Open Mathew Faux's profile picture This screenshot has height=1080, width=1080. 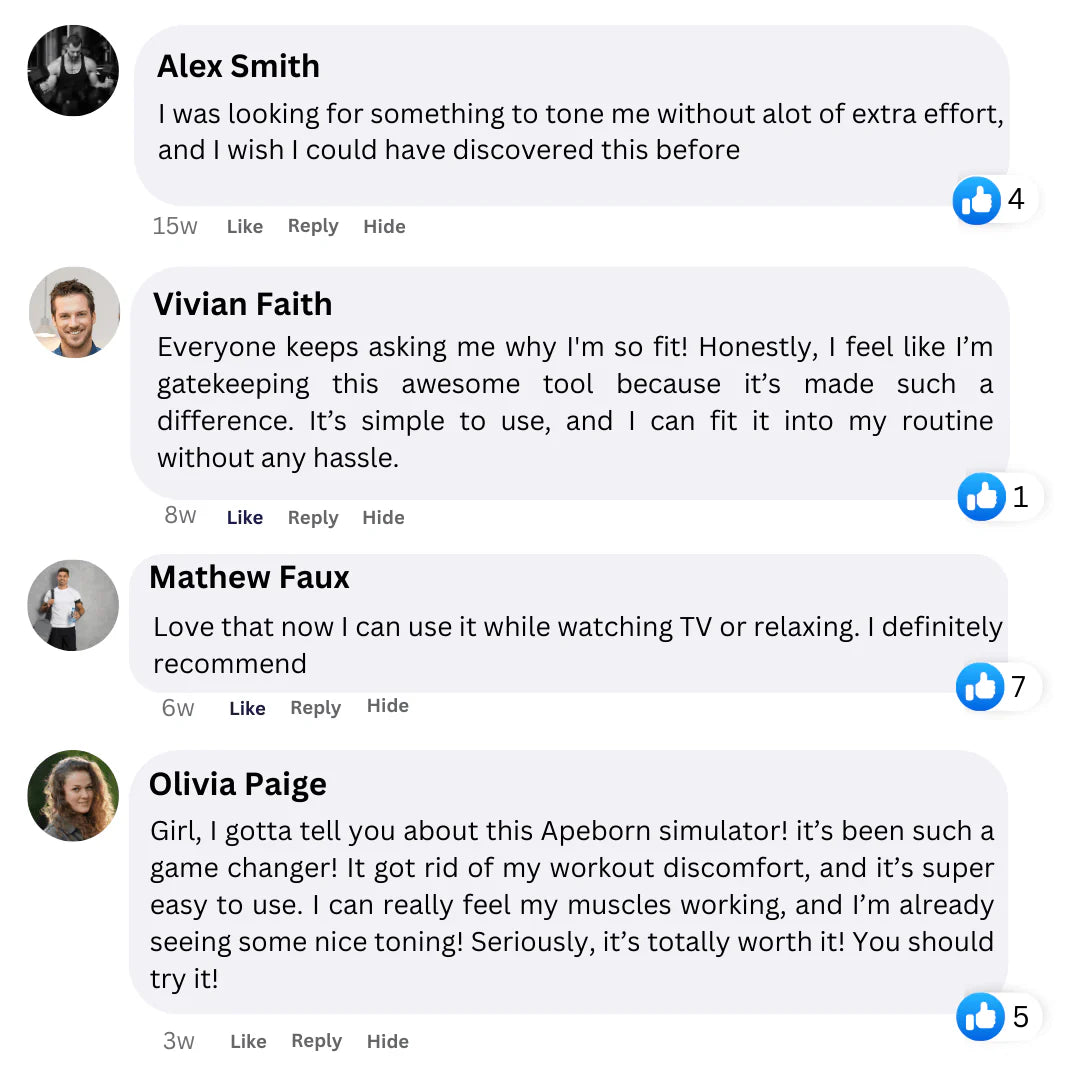tap(72, 605)
